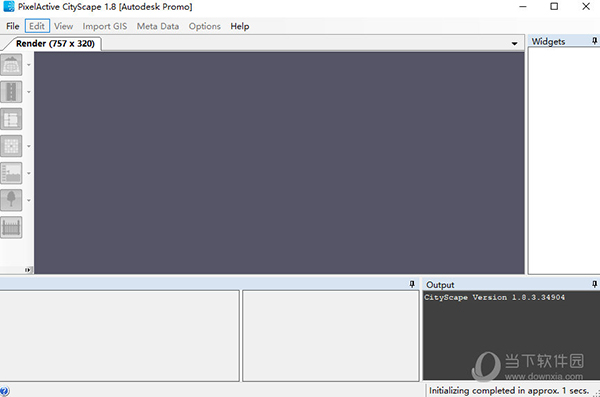
Task: Select the road tool icon
Action: coord(11,91)
